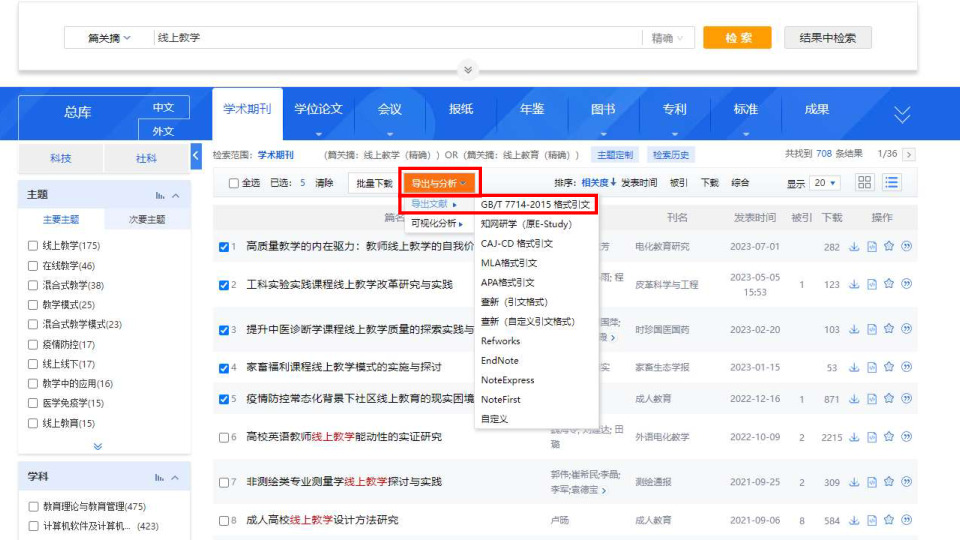The image size is (960, 540).
Task: Open 主题定制 link
Action: (615, 155)
